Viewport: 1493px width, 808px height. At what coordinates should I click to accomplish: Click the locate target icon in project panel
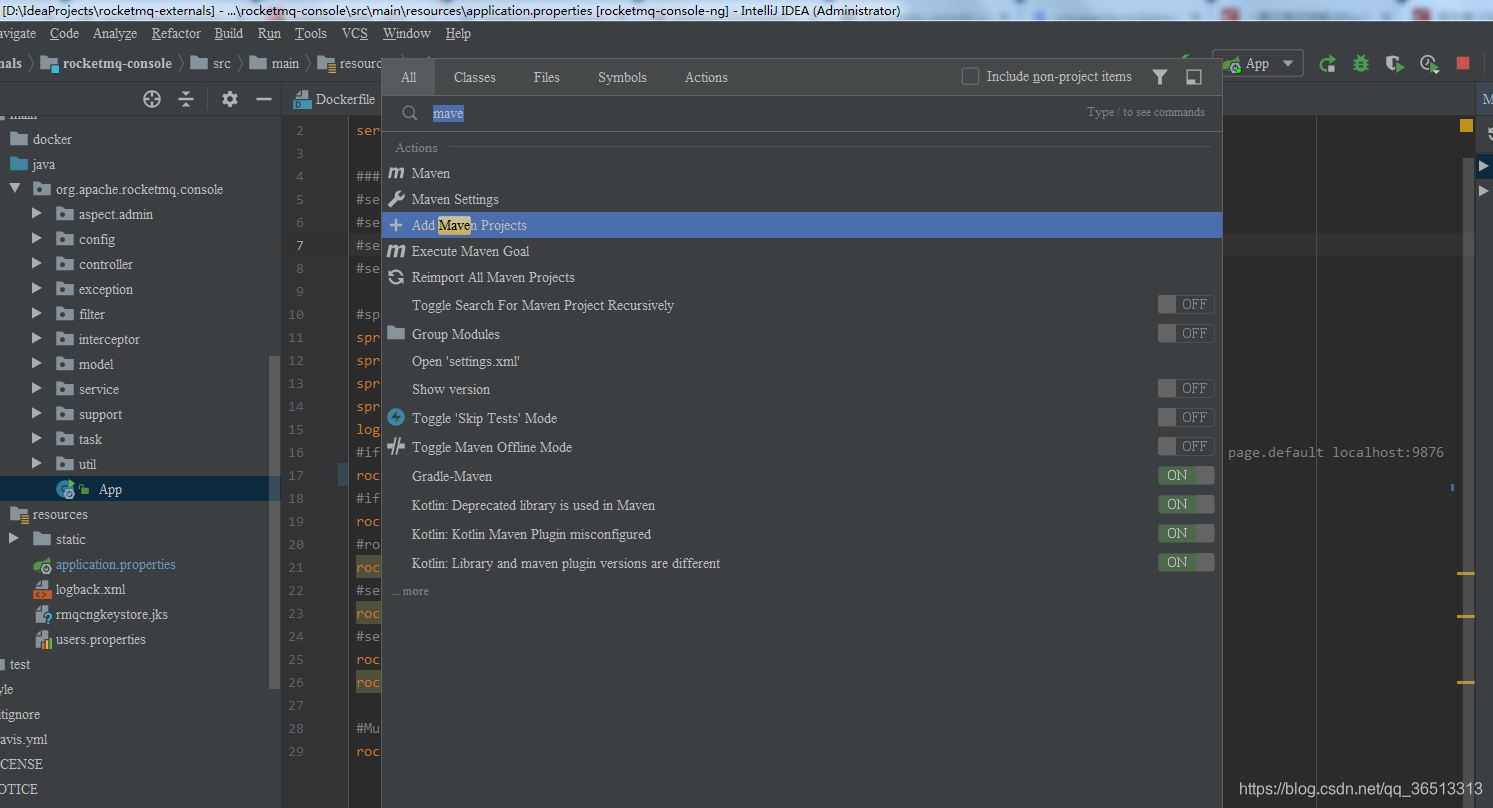coord(152,99)
